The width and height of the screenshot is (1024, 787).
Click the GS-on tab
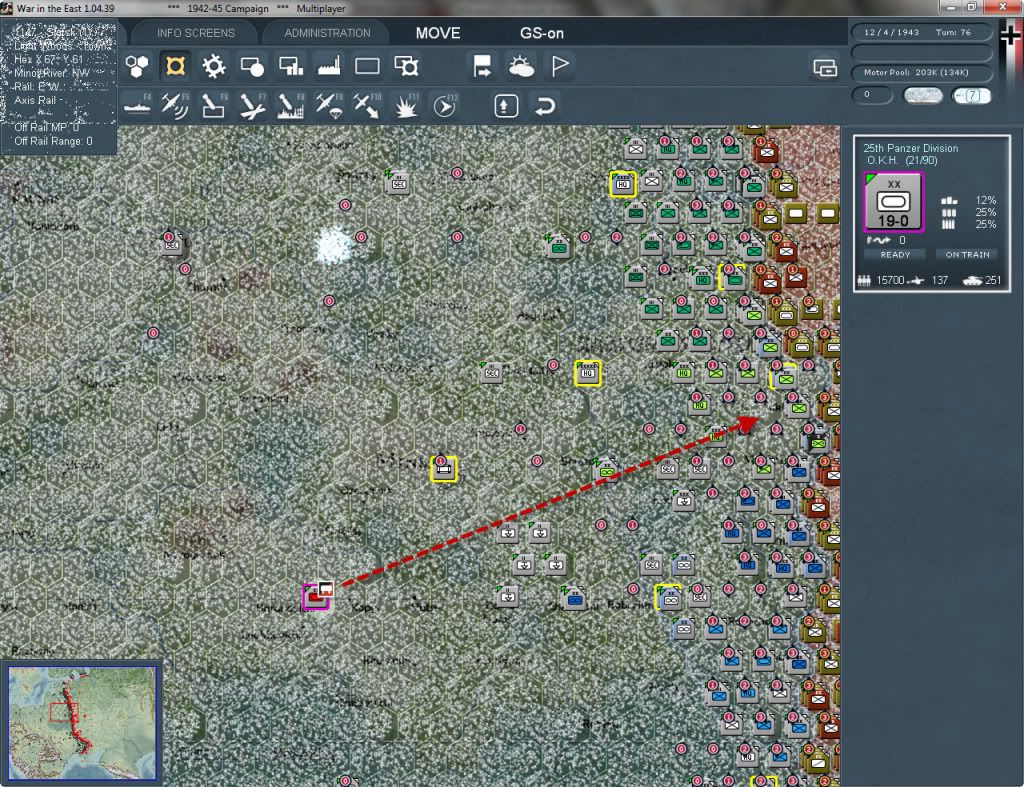[x=541, y=33]
